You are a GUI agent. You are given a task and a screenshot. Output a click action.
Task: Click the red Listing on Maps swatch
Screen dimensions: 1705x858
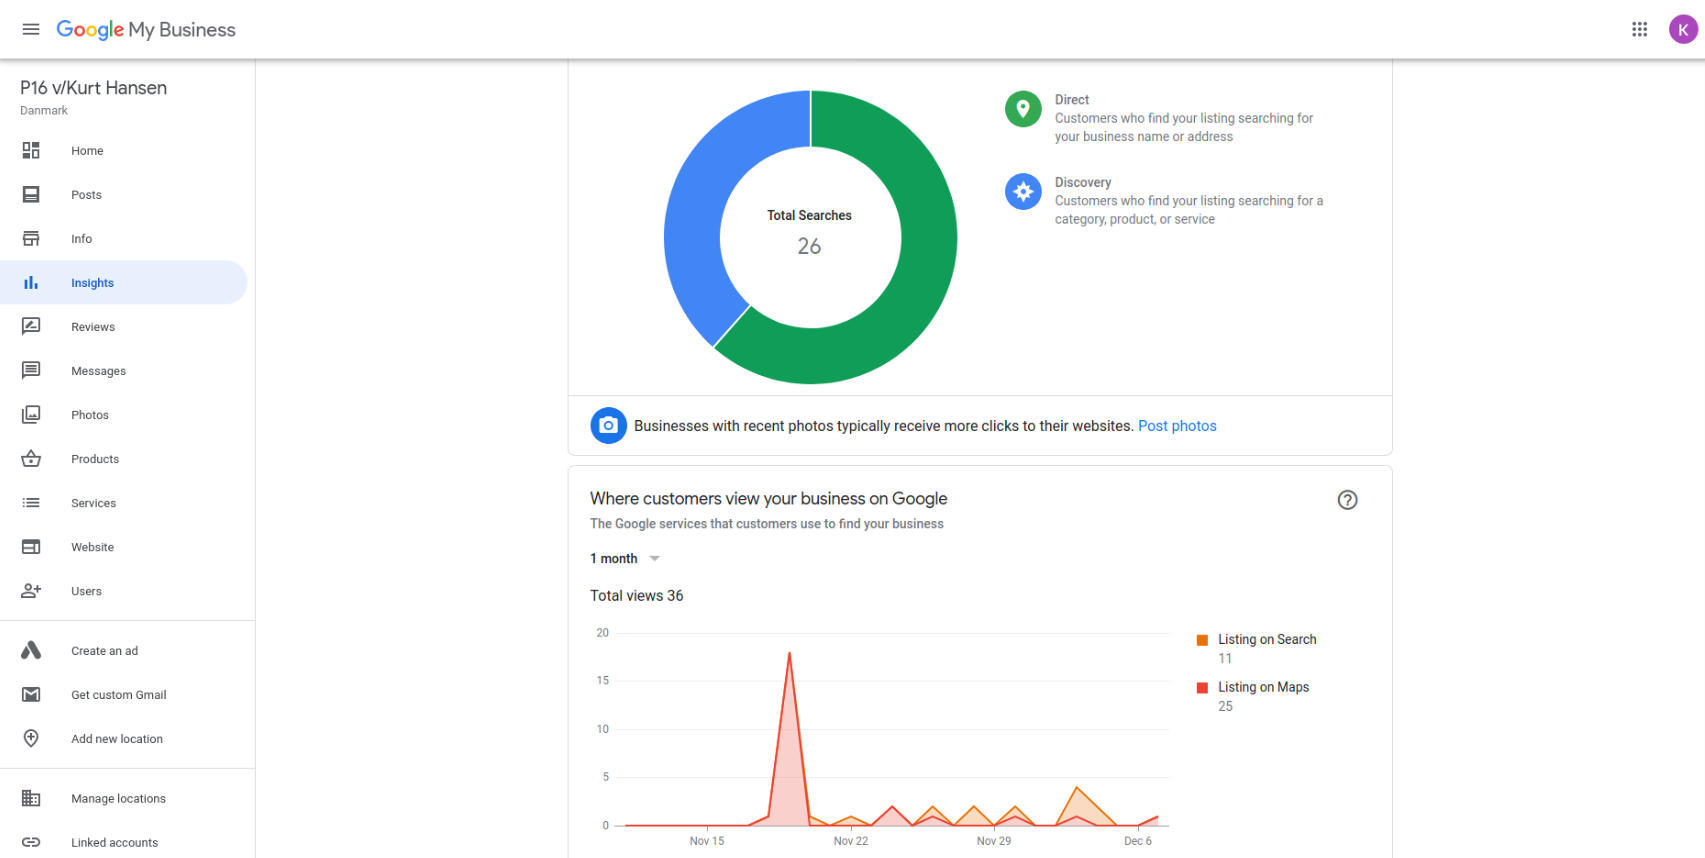click(x=1202, y=688)
